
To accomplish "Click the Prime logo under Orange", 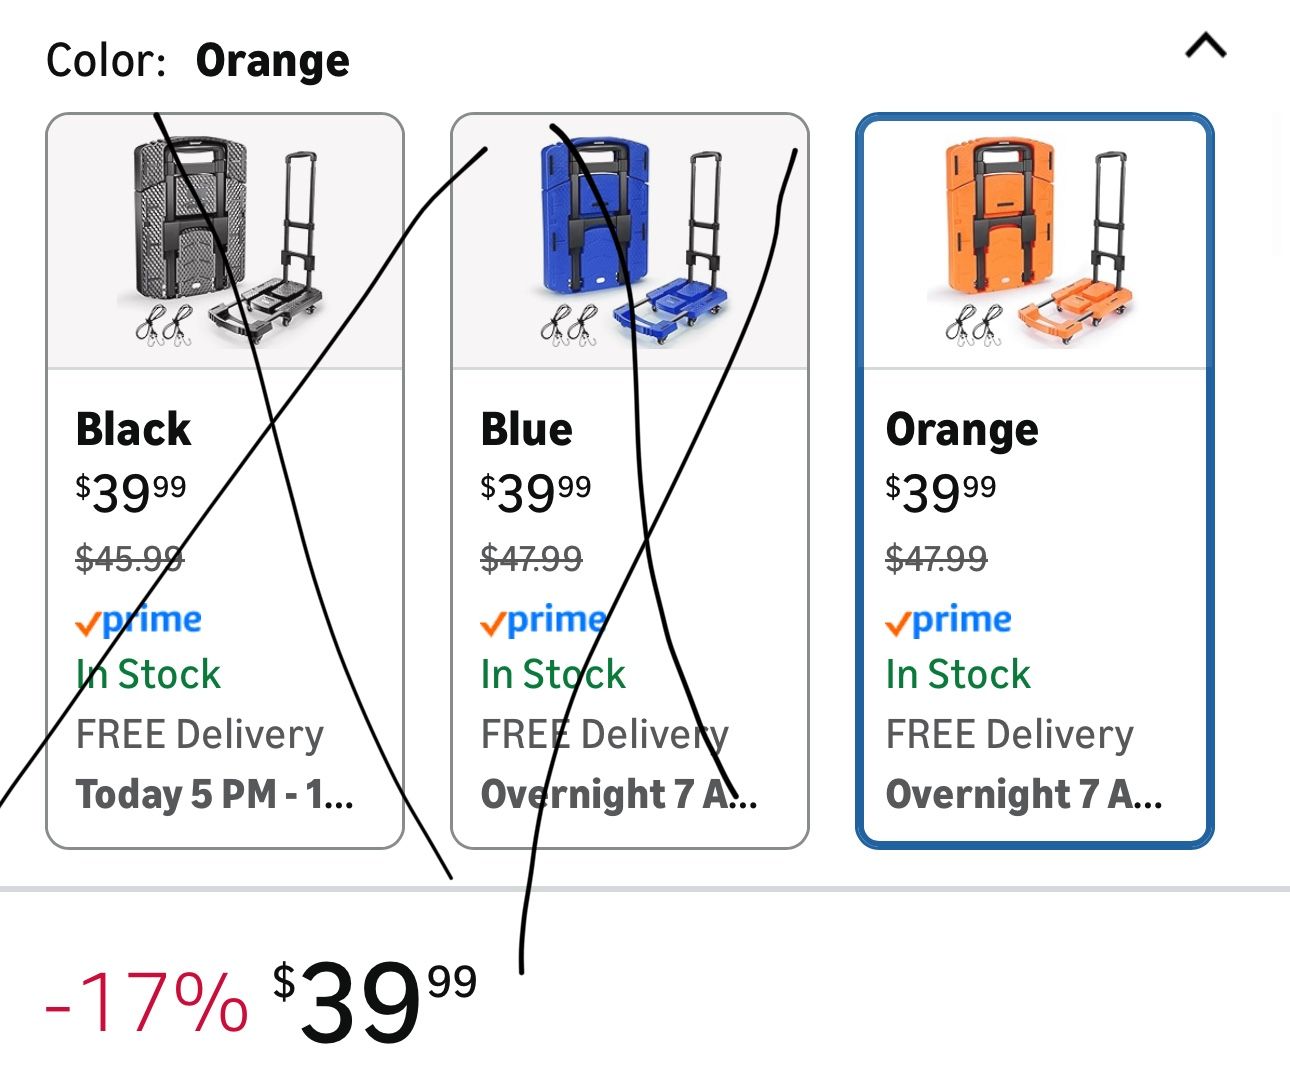I will click(949, 621).
